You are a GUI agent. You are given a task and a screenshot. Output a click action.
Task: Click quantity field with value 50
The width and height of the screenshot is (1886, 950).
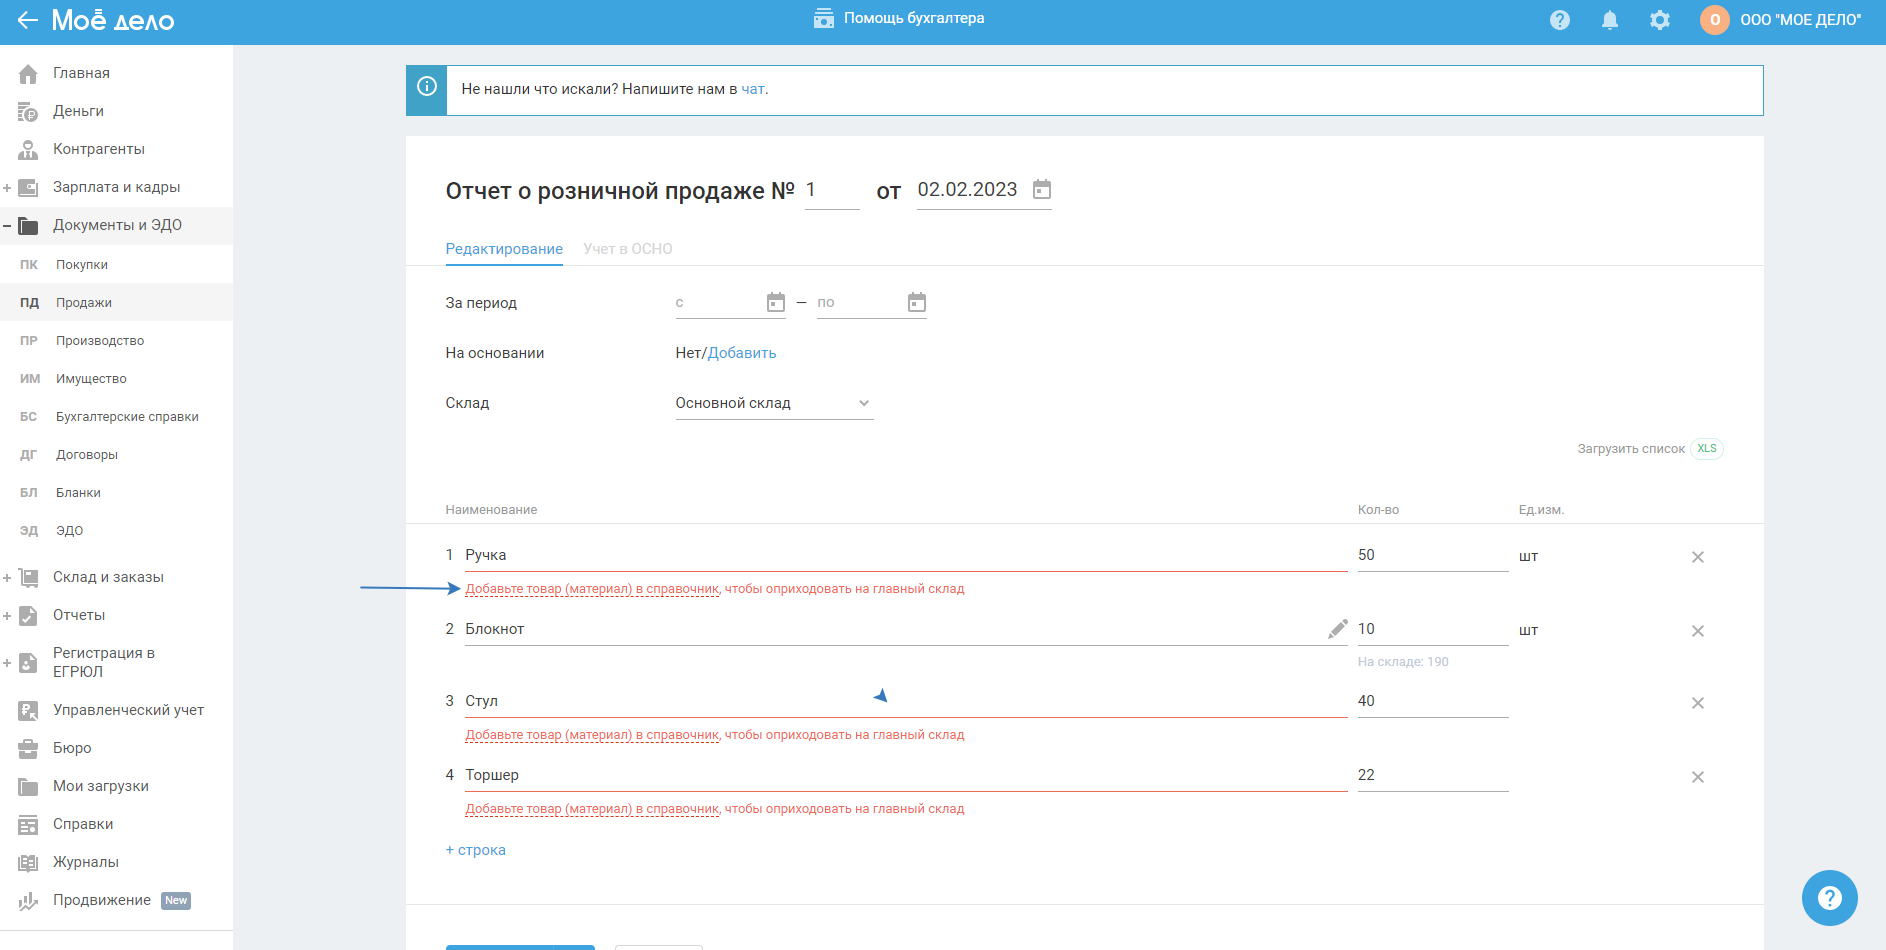tap(1433, 555)
